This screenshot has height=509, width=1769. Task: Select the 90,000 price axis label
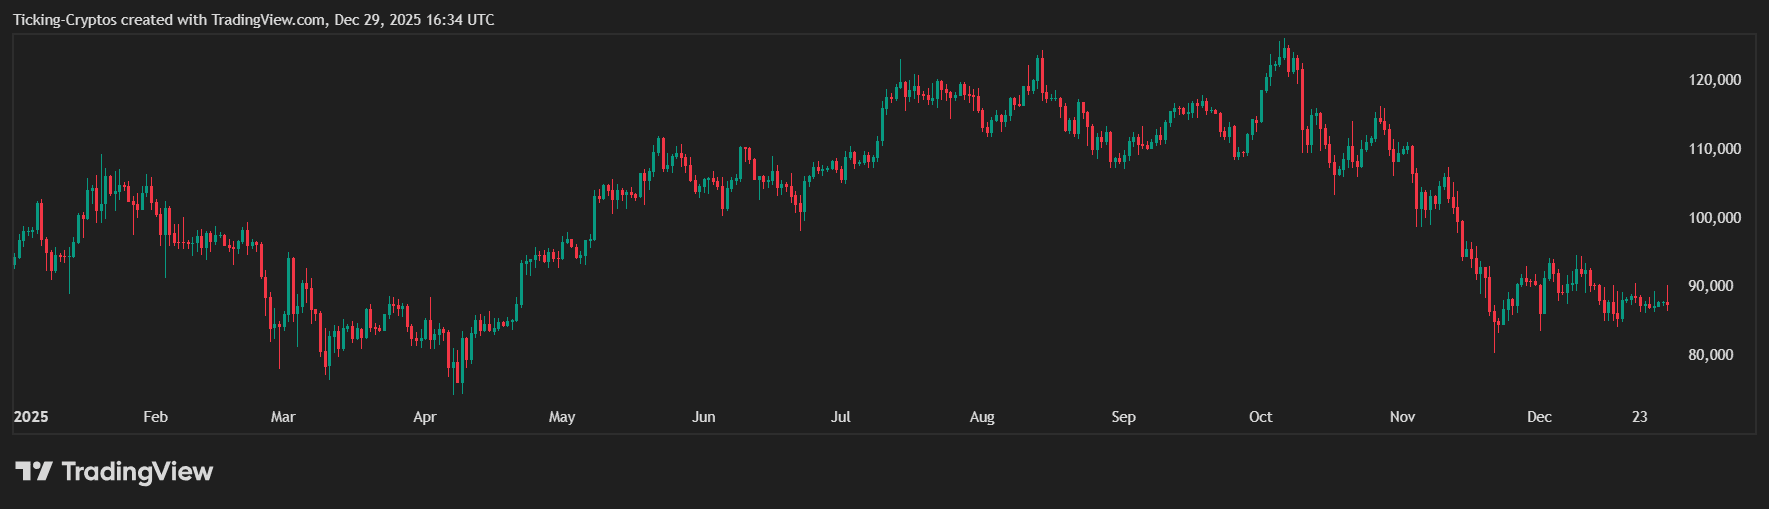click(1710, 286)
